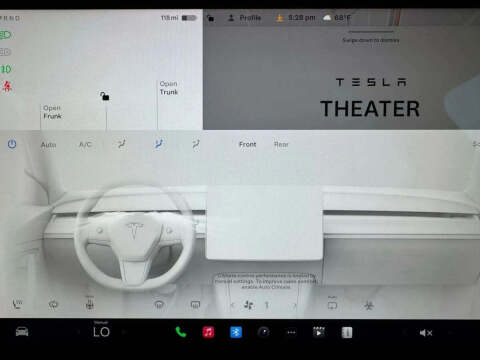480x360 pixels.
Task: Tap the 118 mi battery range indicator
Action: click(x=178, y=18)
